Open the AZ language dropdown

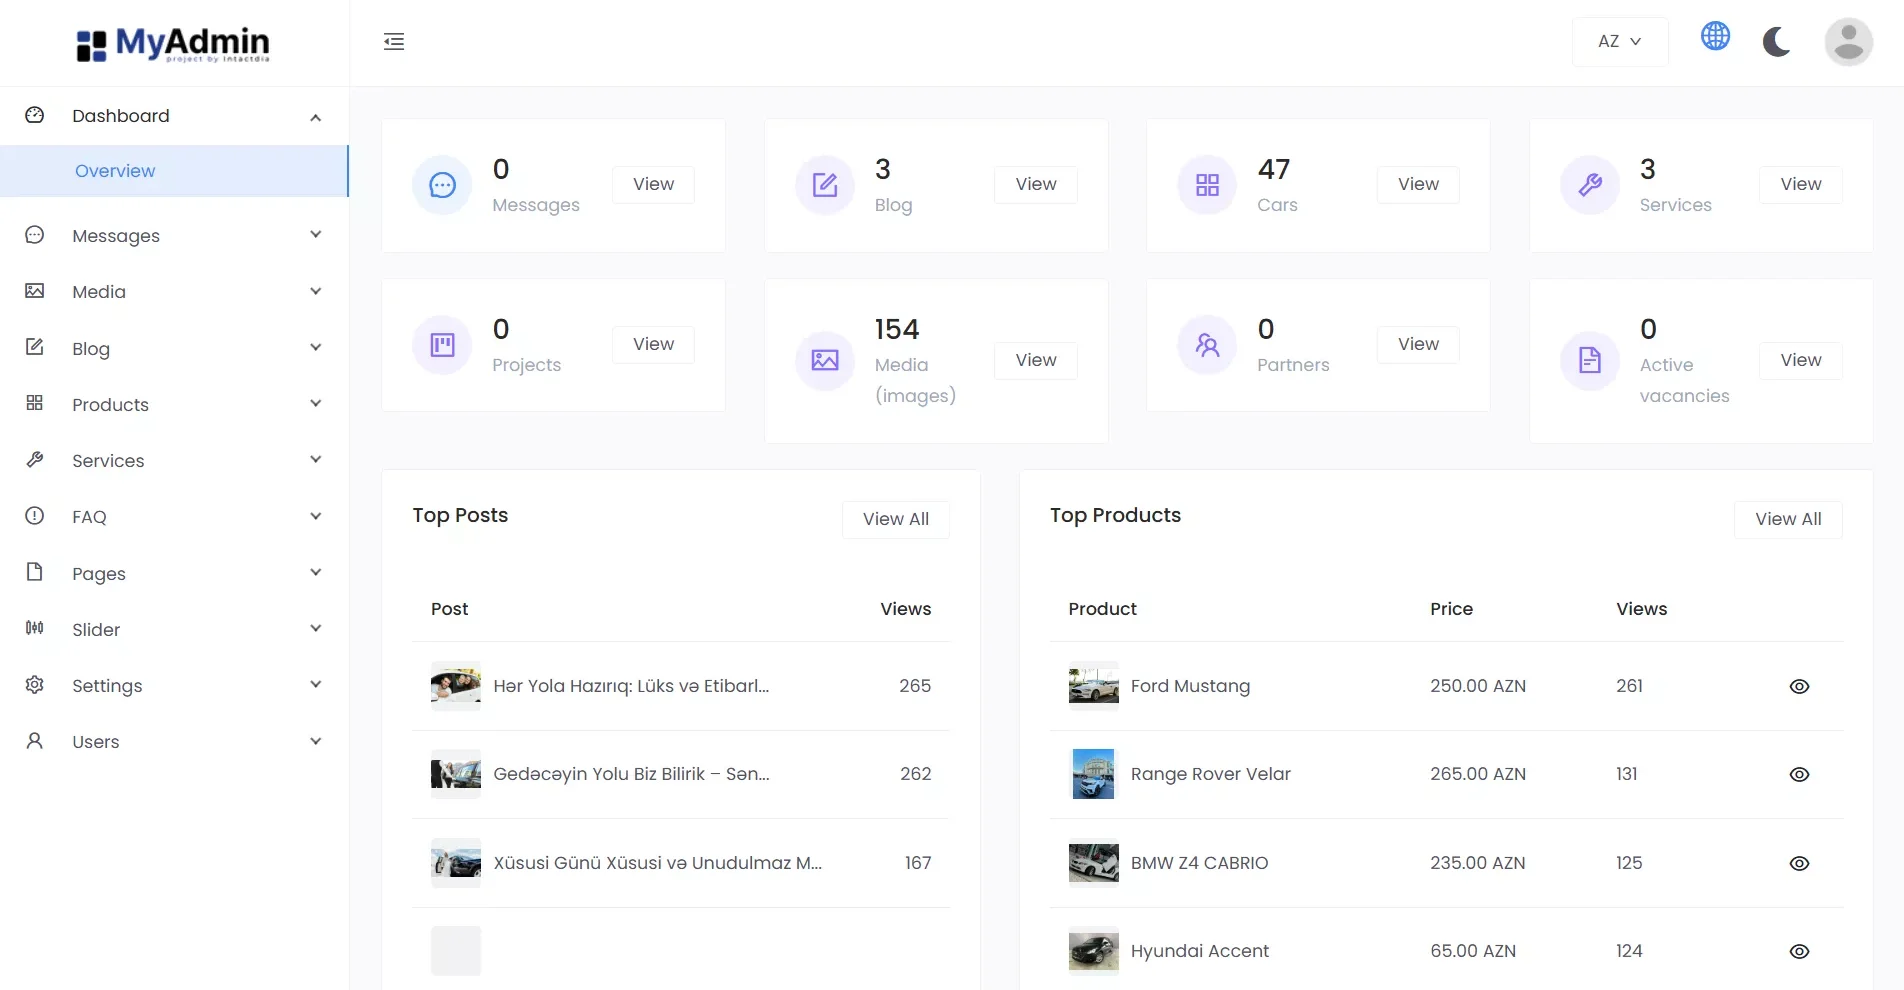1619,42
